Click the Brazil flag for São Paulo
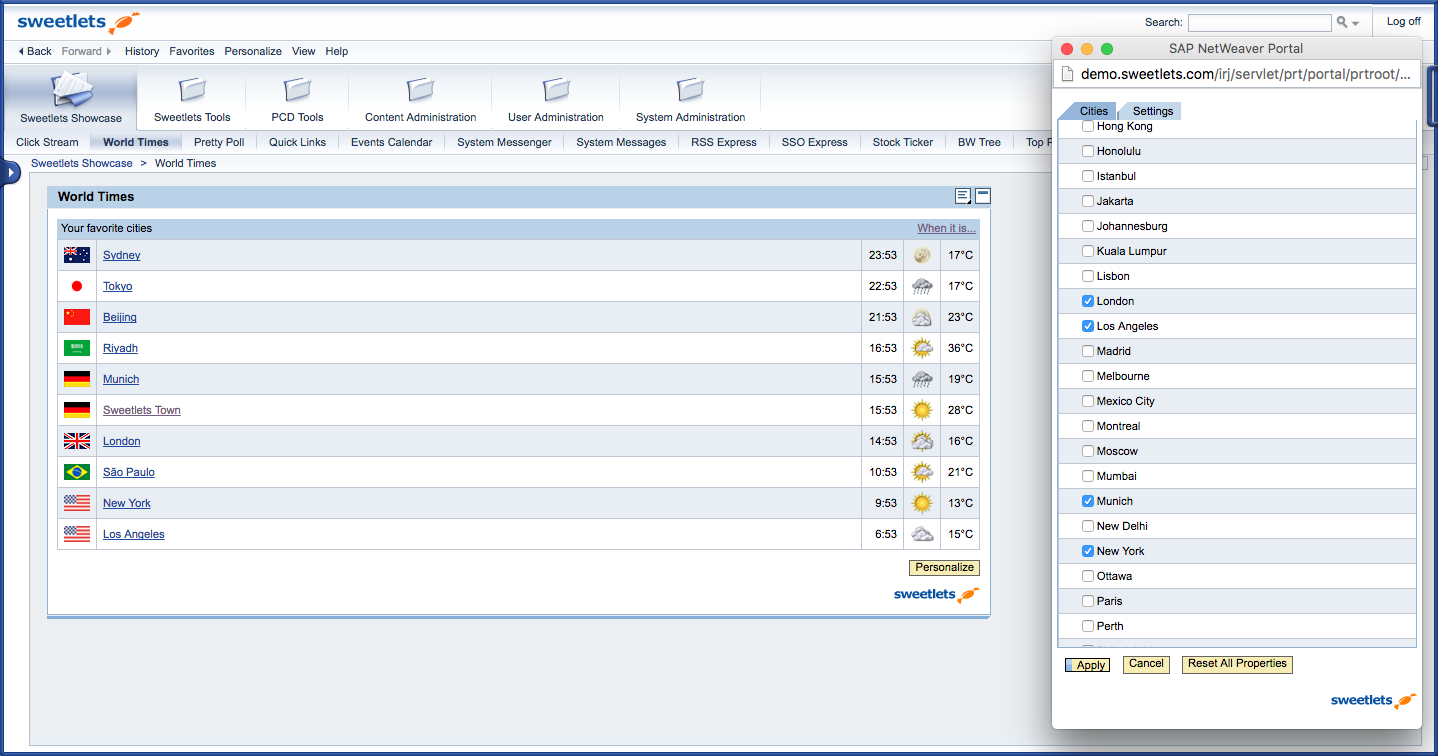This screenshot has width=1438, height=756. (77, 472)
